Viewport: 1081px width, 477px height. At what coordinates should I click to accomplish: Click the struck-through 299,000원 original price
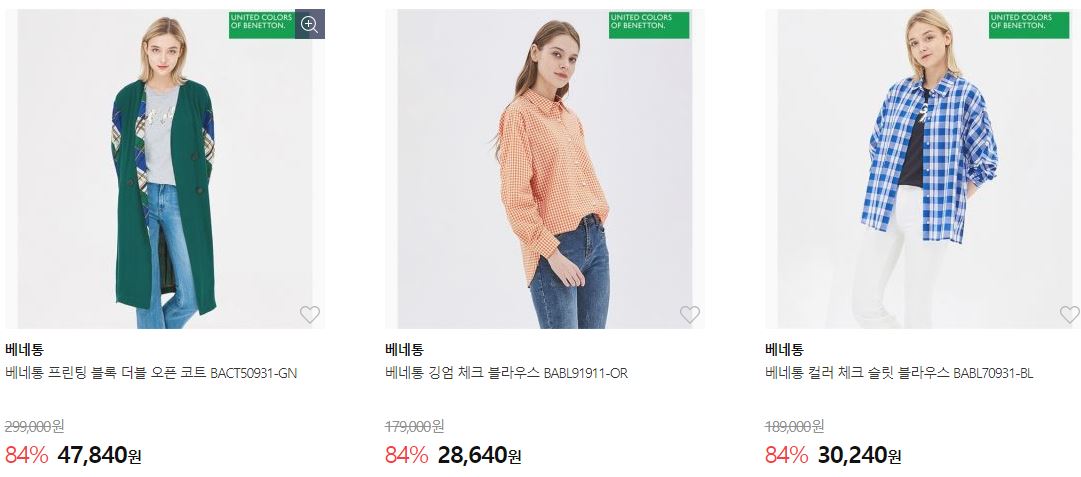click(x=34, y=427)
